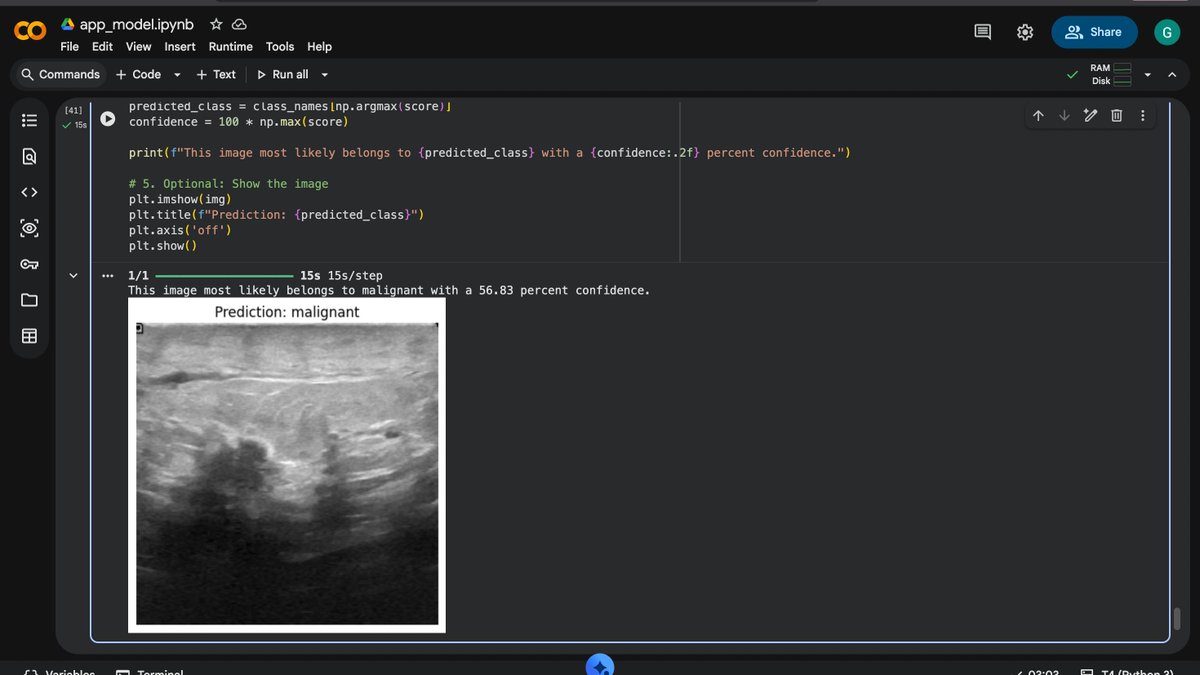Screen dimensions: 1200x675
Task: Click the 'Prediction: malignant' plot title
Action: pyautogui.click(x=287, y=312)
